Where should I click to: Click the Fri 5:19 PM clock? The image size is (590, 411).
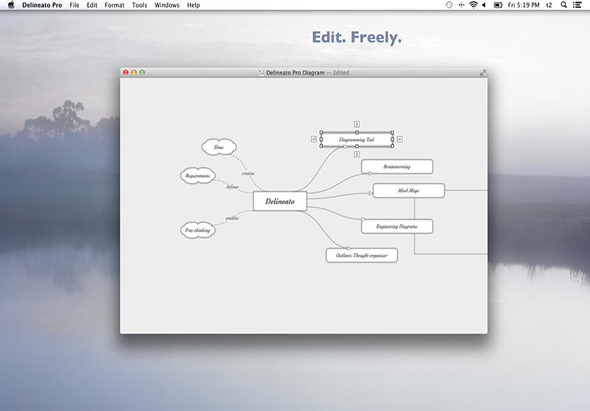(x=523, y=5)
